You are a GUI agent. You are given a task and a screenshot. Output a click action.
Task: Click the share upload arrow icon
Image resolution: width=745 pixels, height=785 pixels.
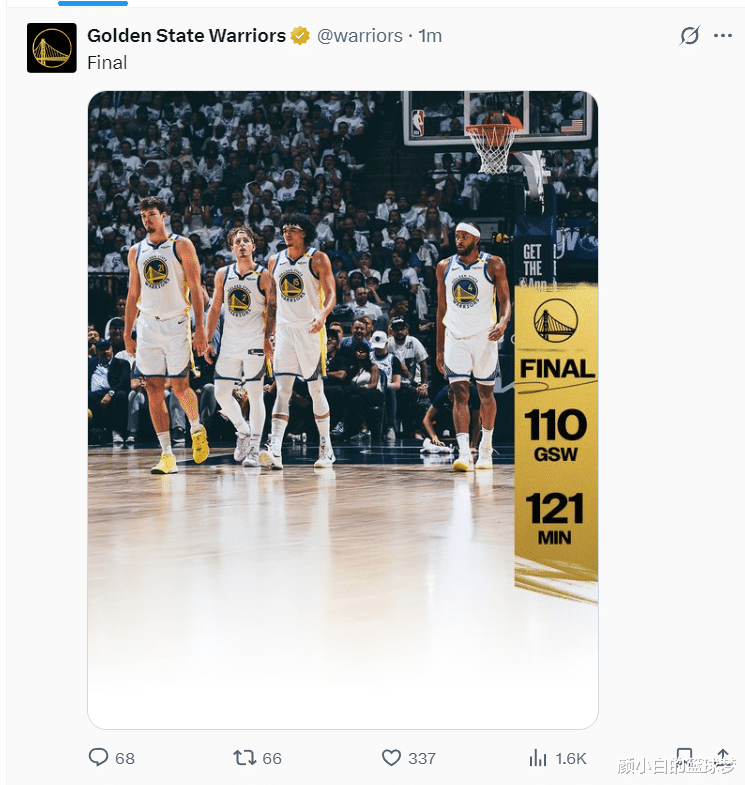[x=723, y=757]
